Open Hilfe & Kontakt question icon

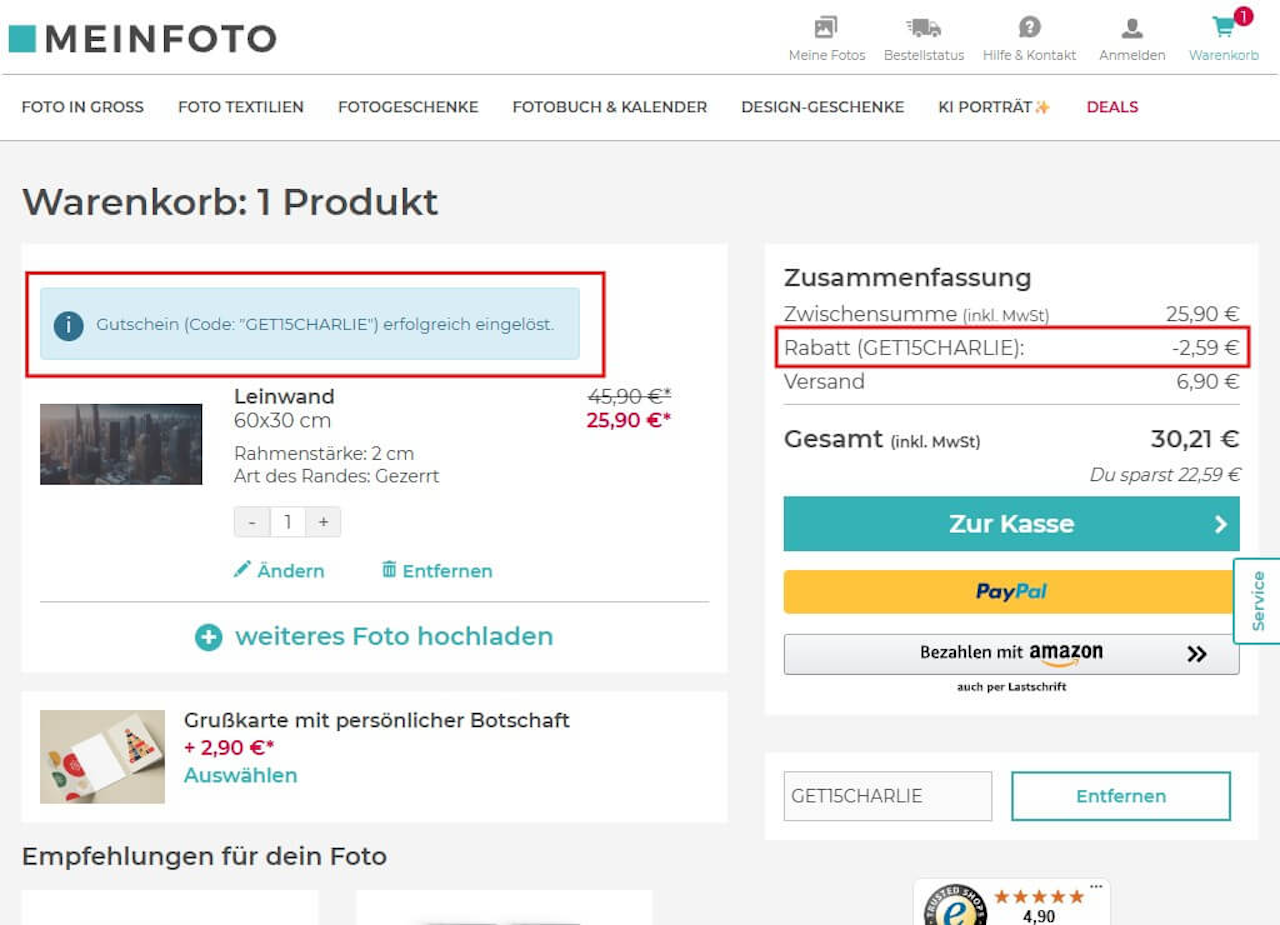click(x=1029, y=27)
